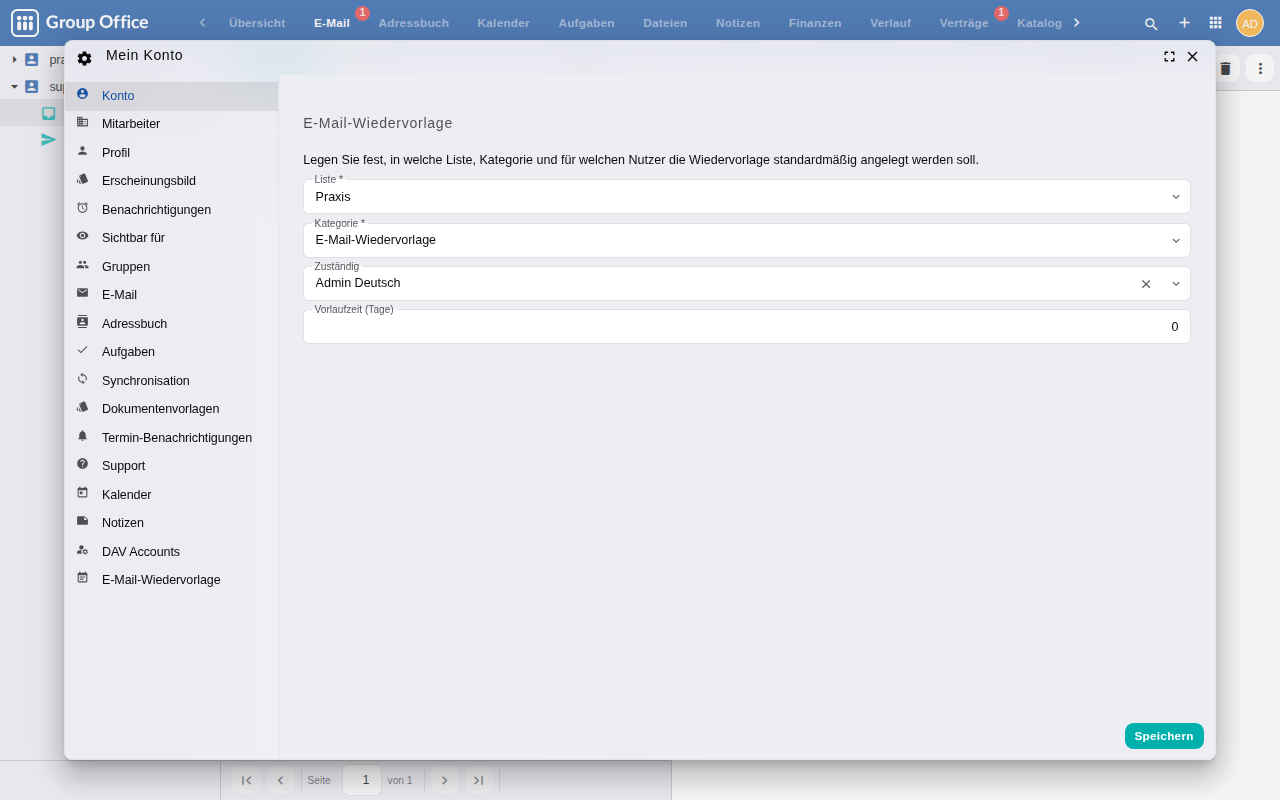Select DAV Accounts in the sidebar

point(171,552)
